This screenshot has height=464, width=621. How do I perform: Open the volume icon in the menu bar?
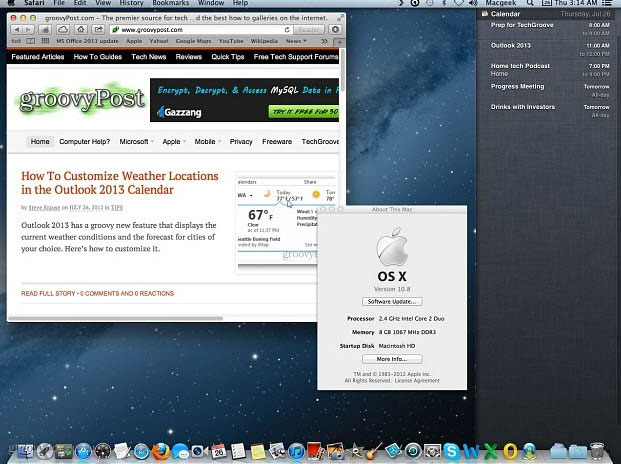[473, 3]
